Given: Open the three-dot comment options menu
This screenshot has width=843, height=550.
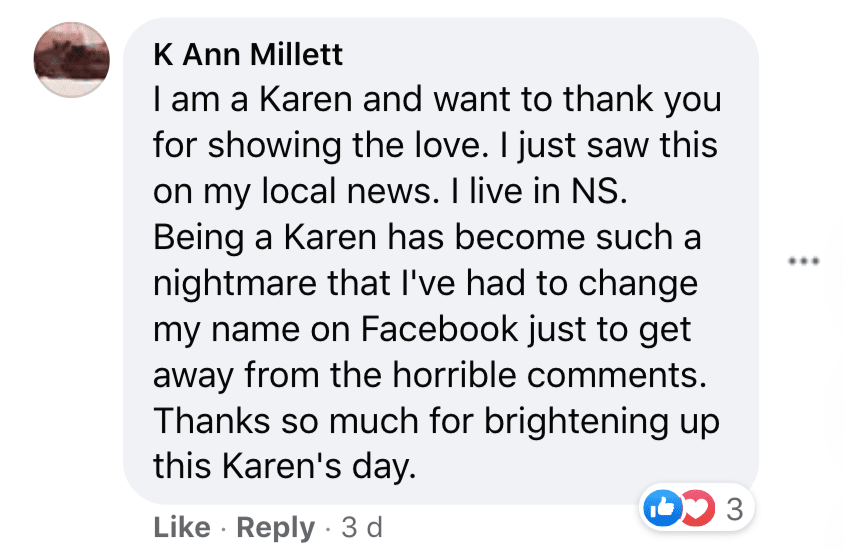Looking at the screenshot, I should (x=804, y=262).
